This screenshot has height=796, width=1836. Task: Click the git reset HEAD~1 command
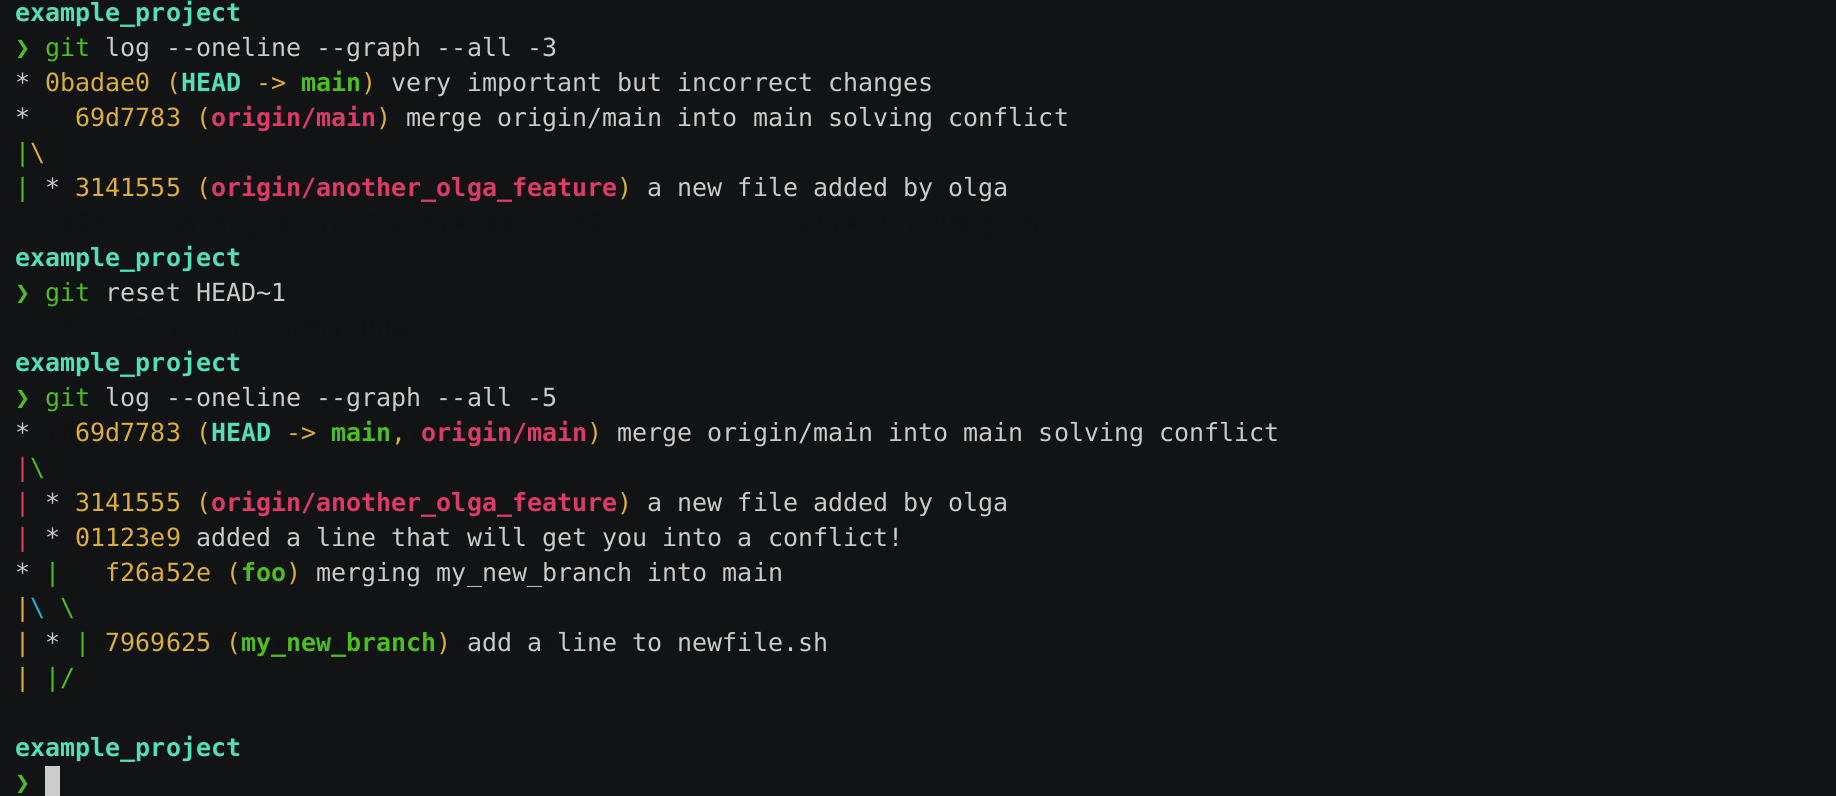pyautogui.click(x=165, y=293)
